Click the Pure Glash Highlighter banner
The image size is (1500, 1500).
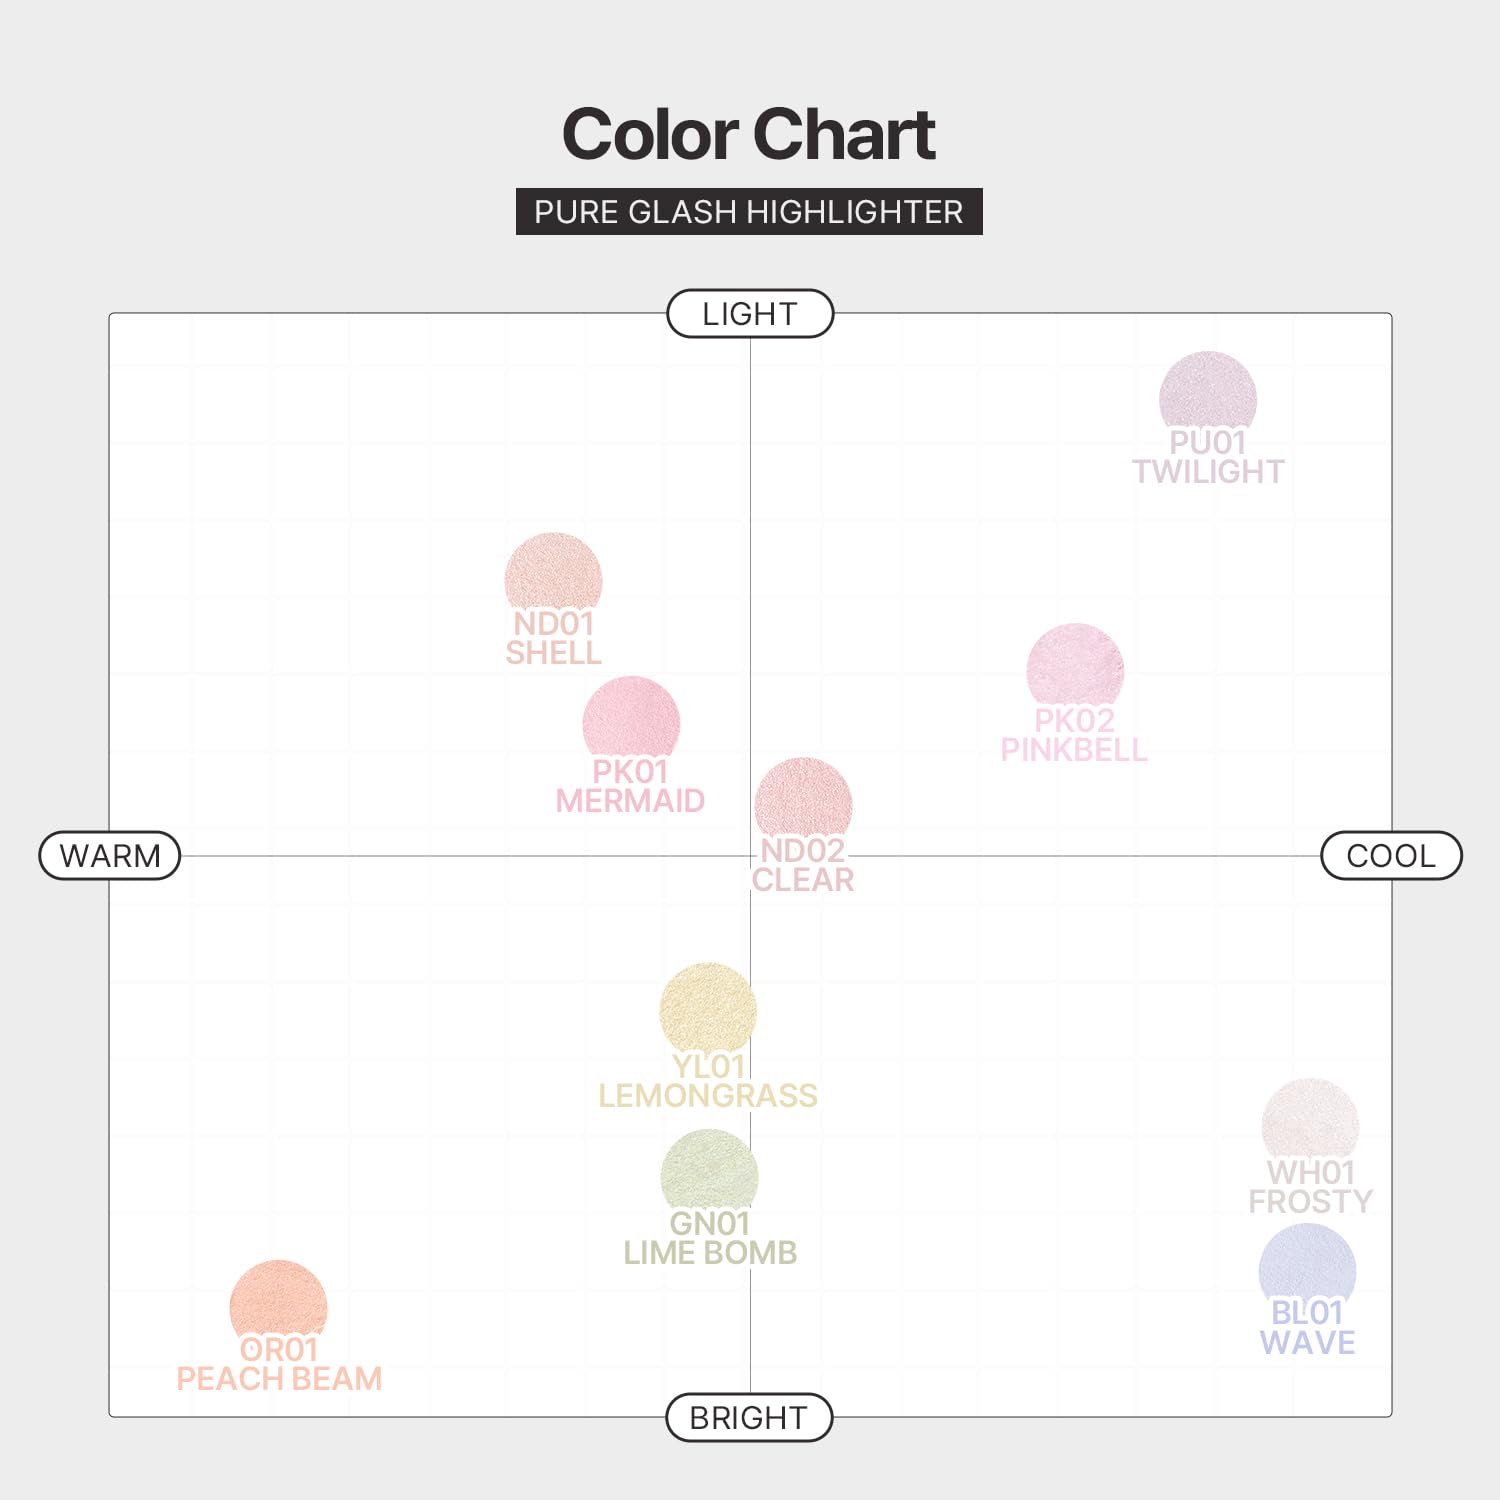click(749, 212)
